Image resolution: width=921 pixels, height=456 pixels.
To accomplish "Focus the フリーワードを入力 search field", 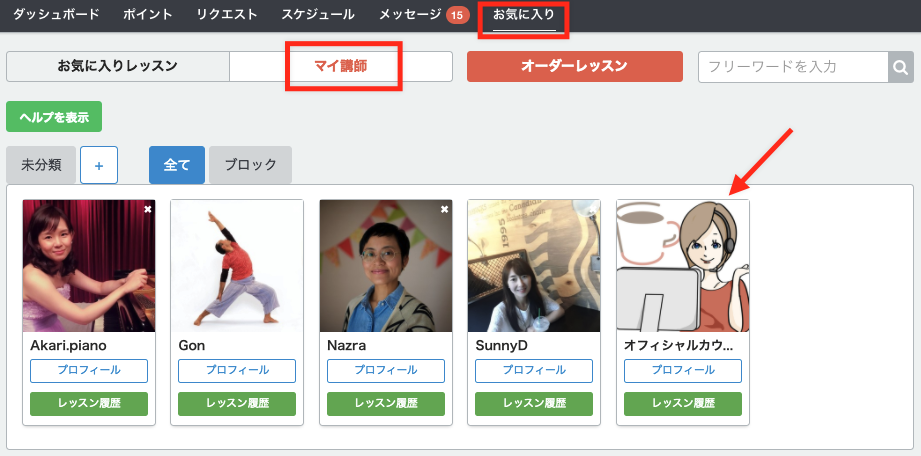I will click(x=793, y=67).
